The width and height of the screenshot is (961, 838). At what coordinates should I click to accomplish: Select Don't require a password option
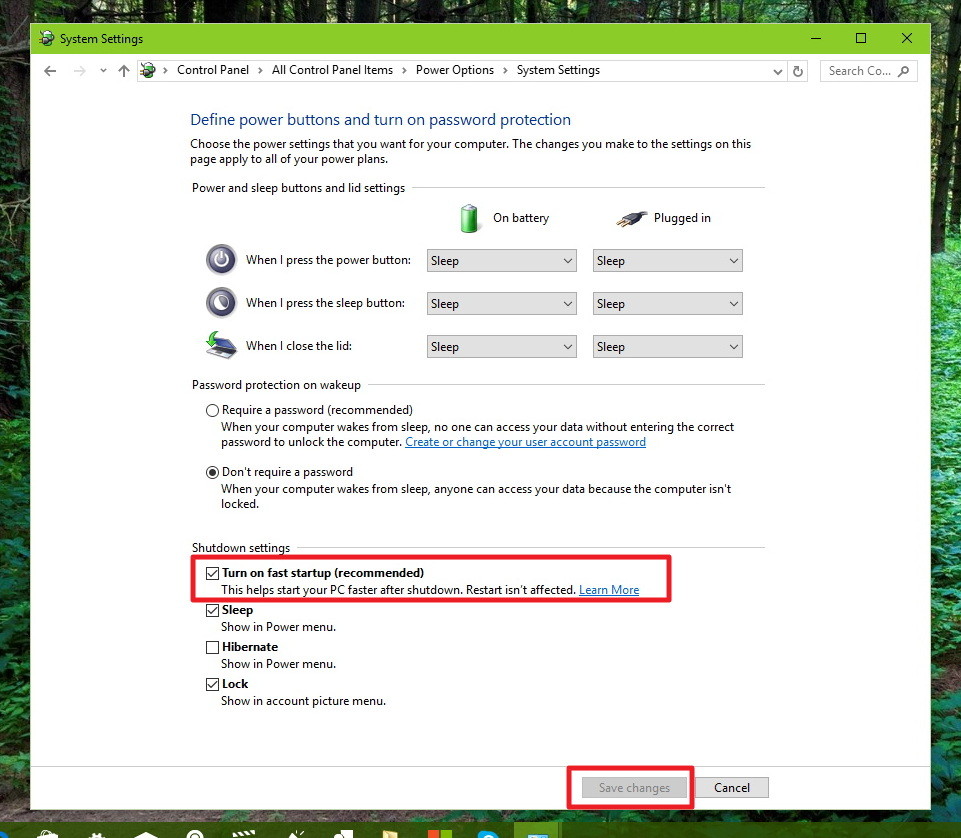coord(212,472)
